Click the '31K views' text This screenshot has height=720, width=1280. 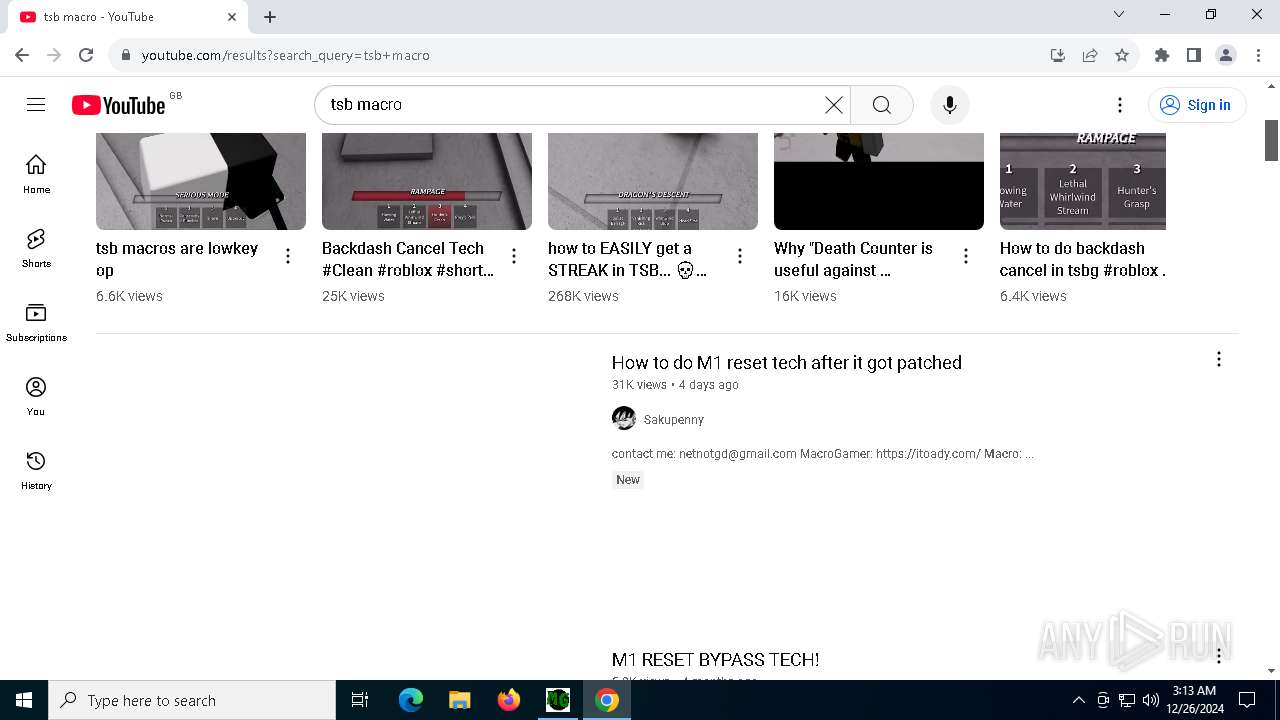639,385
